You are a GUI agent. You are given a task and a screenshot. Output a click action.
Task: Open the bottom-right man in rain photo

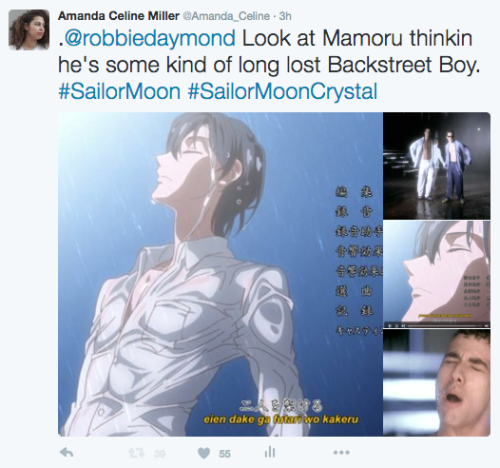437,383
